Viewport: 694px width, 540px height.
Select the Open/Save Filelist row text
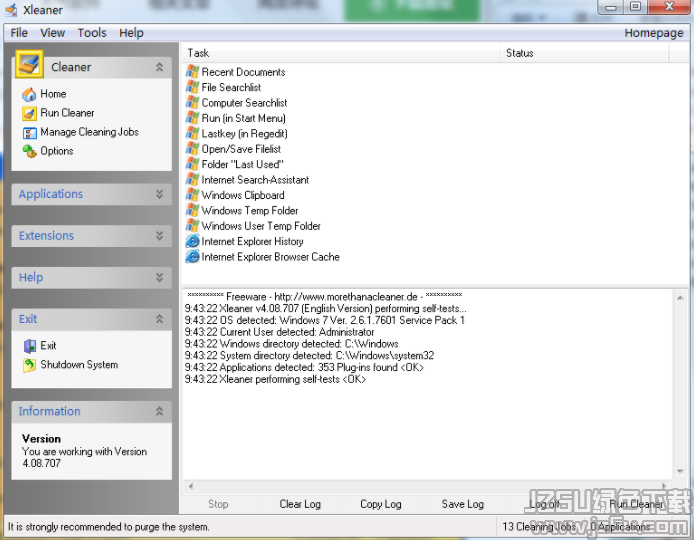[241, 149]
